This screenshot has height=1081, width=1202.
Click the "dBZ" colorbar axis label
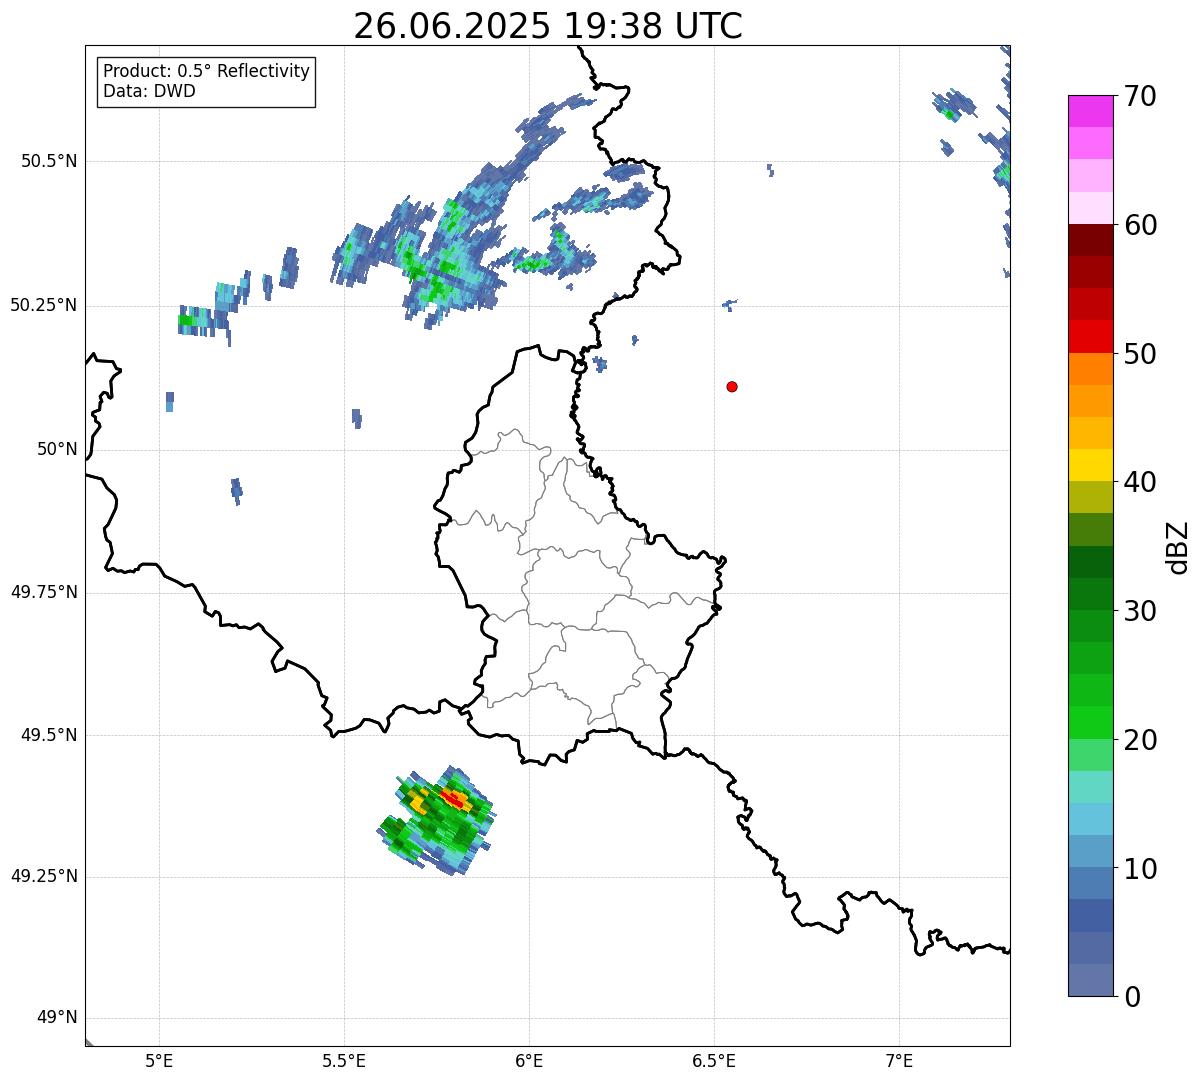pyautogui.click(x=1178, y=547)
